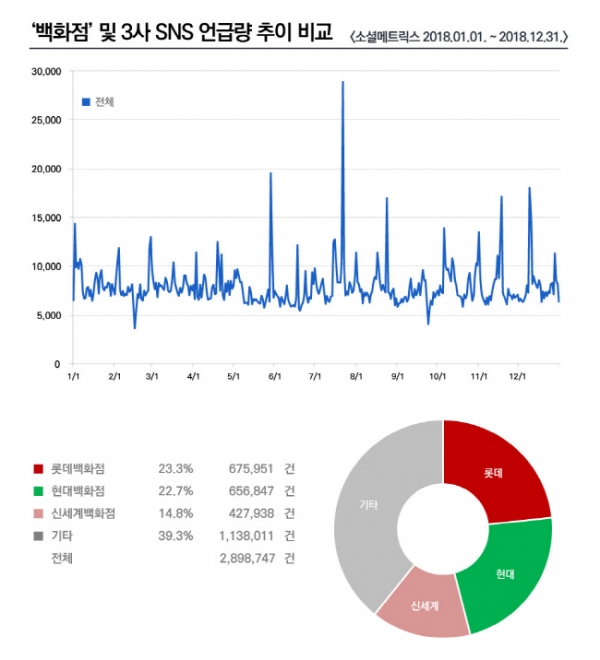Click the pink 신세계백화점 legend swatch
The height and width of the screenshot is (660, 600).
click(38, 514)
